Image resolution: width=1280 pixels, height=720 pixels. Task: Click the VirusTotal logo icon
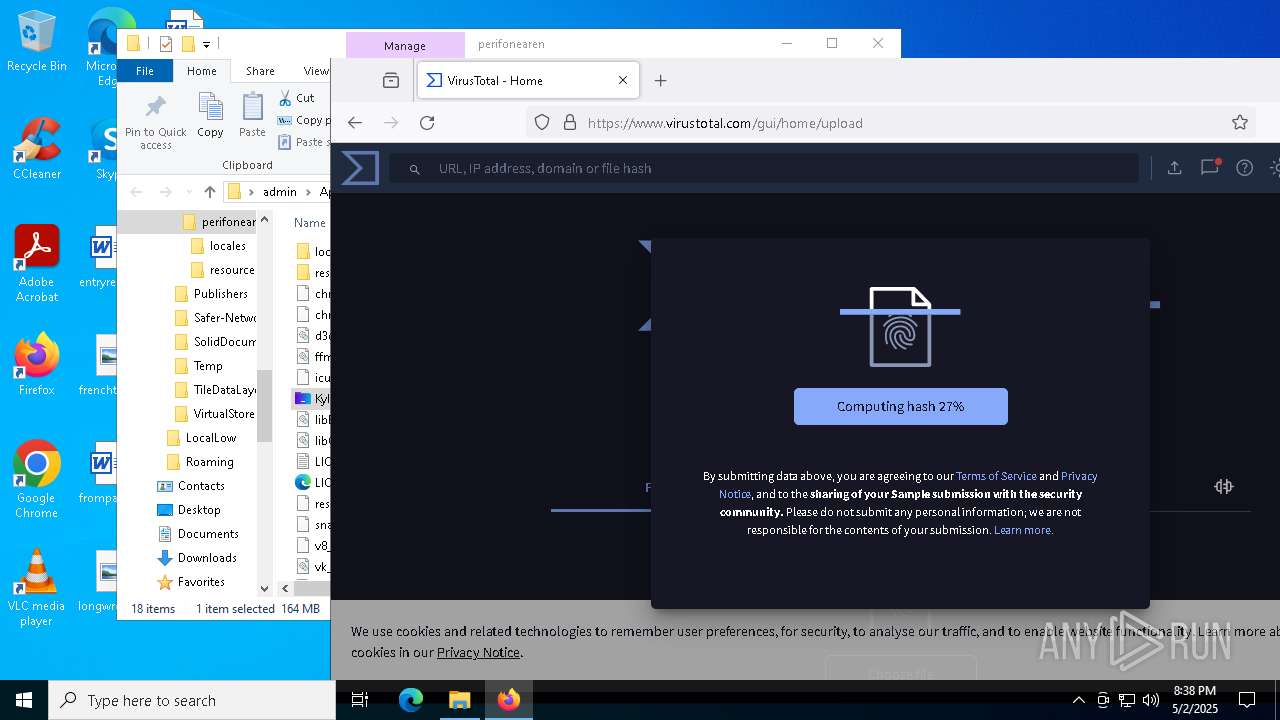(360, 168)
